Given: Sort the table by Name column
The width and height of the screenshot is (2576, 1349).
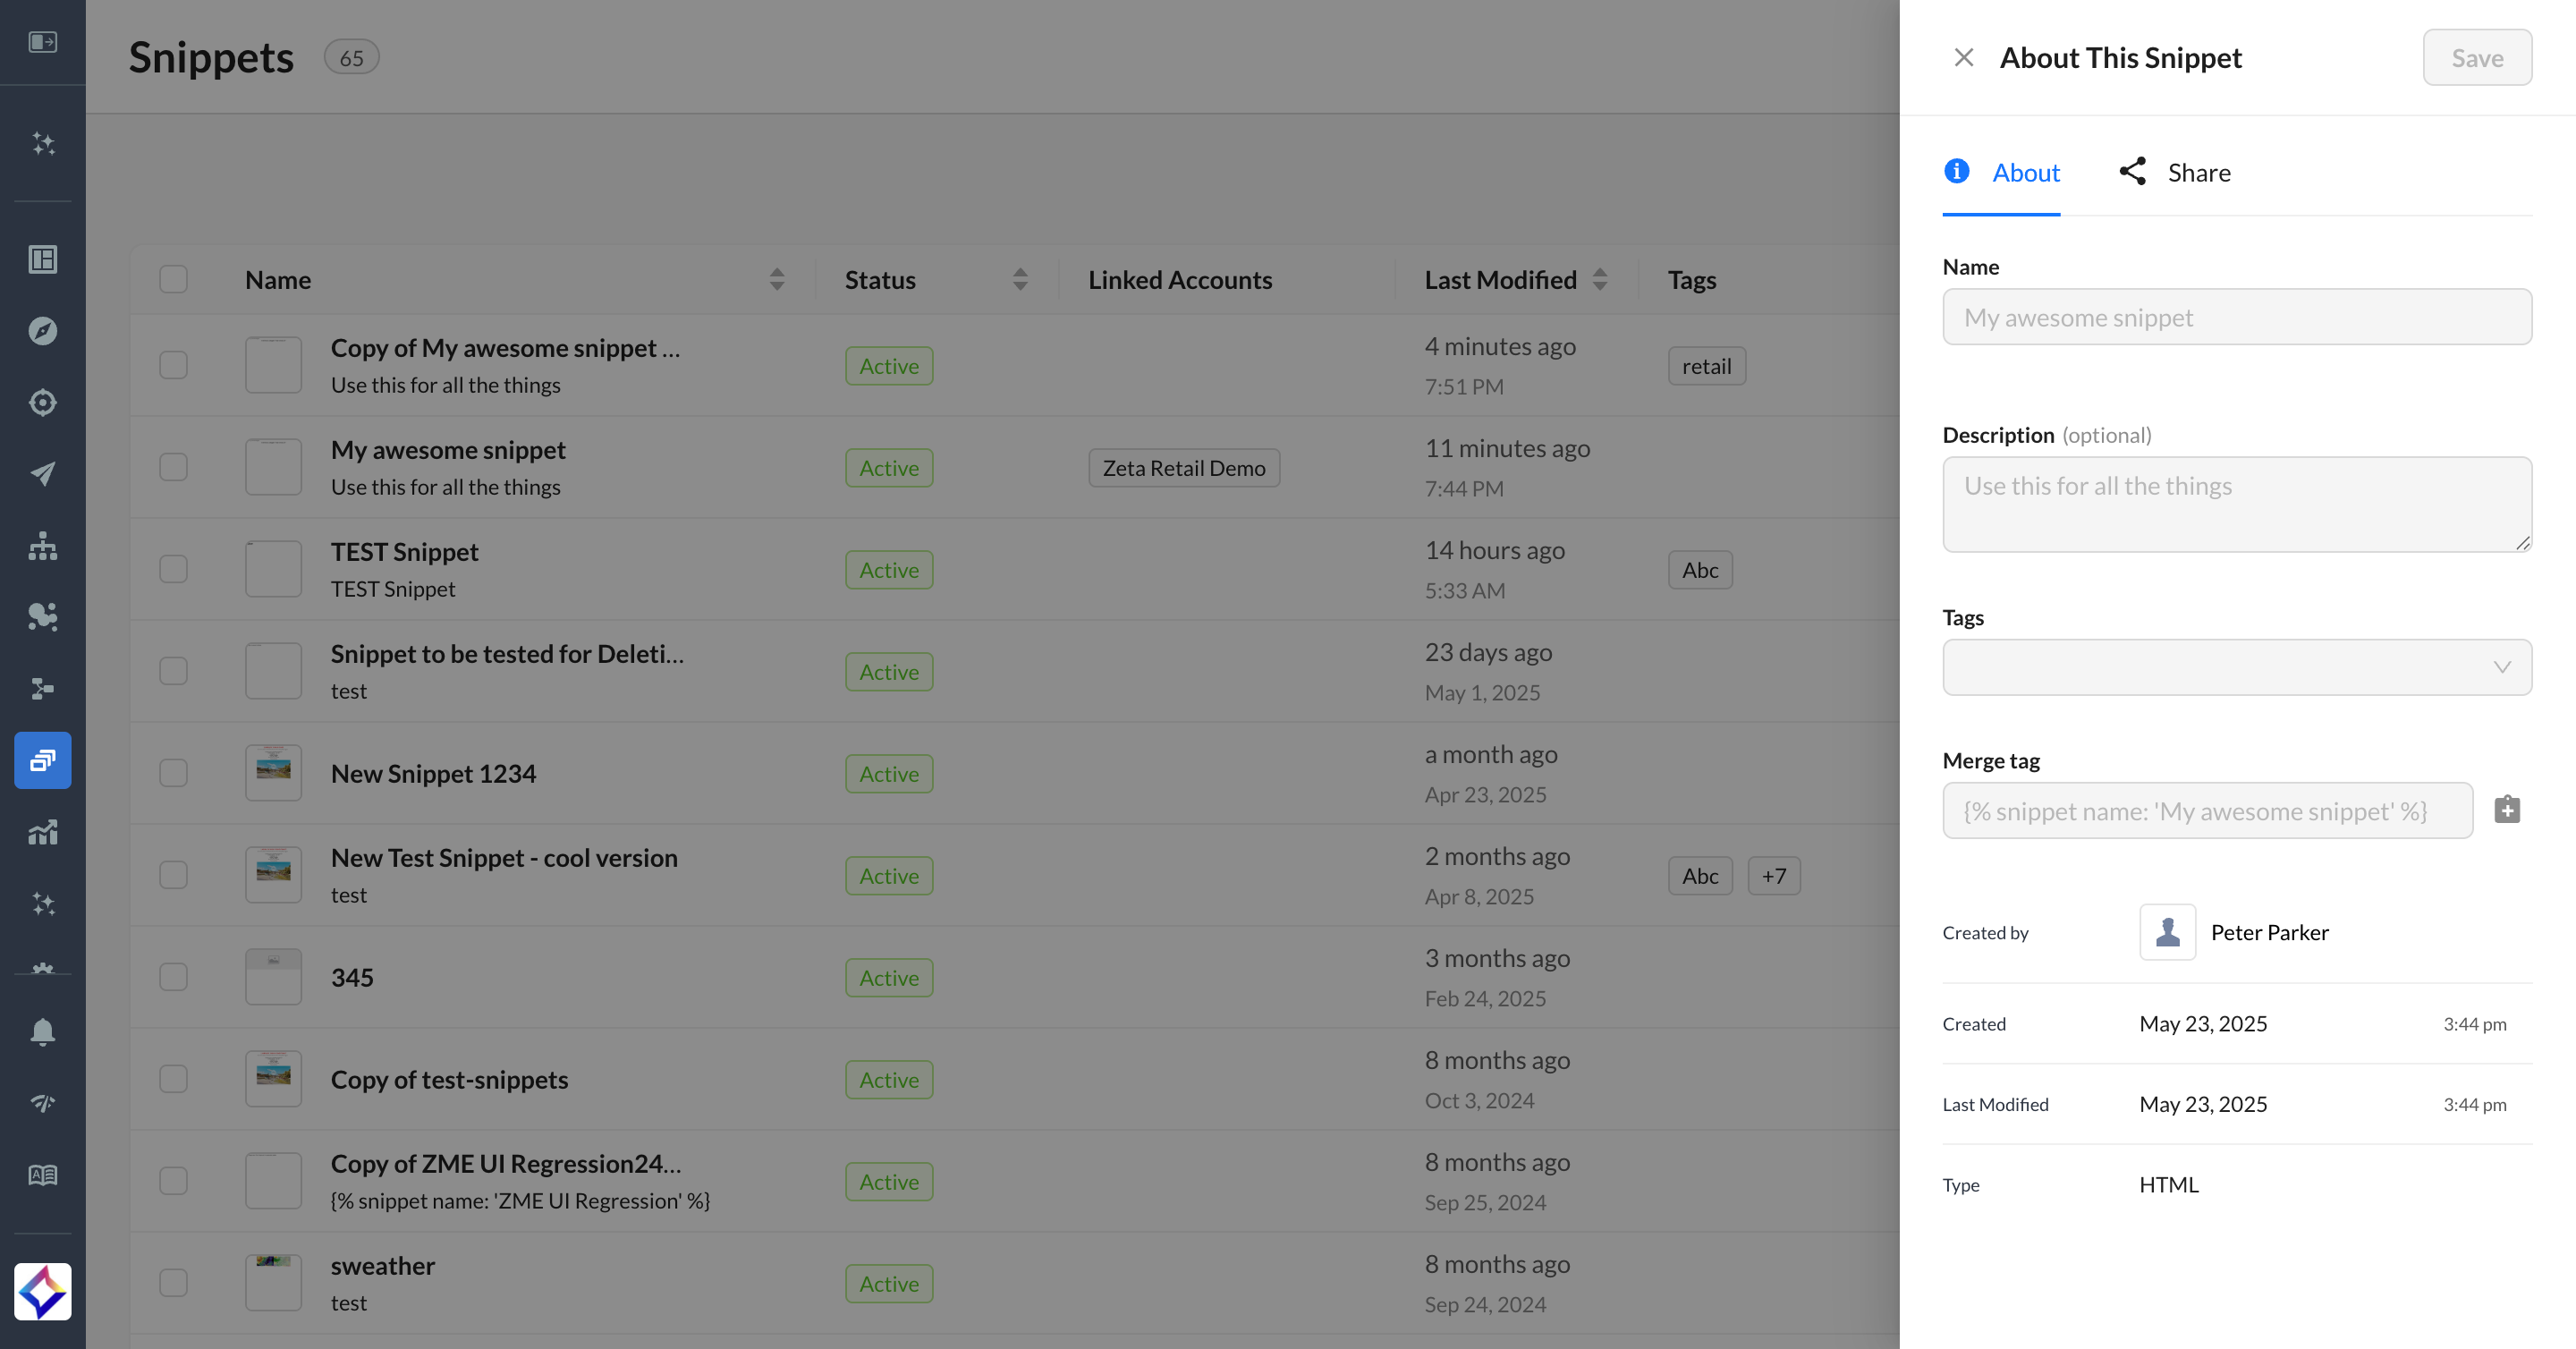Looking at the screenshot, I should 776,279.
